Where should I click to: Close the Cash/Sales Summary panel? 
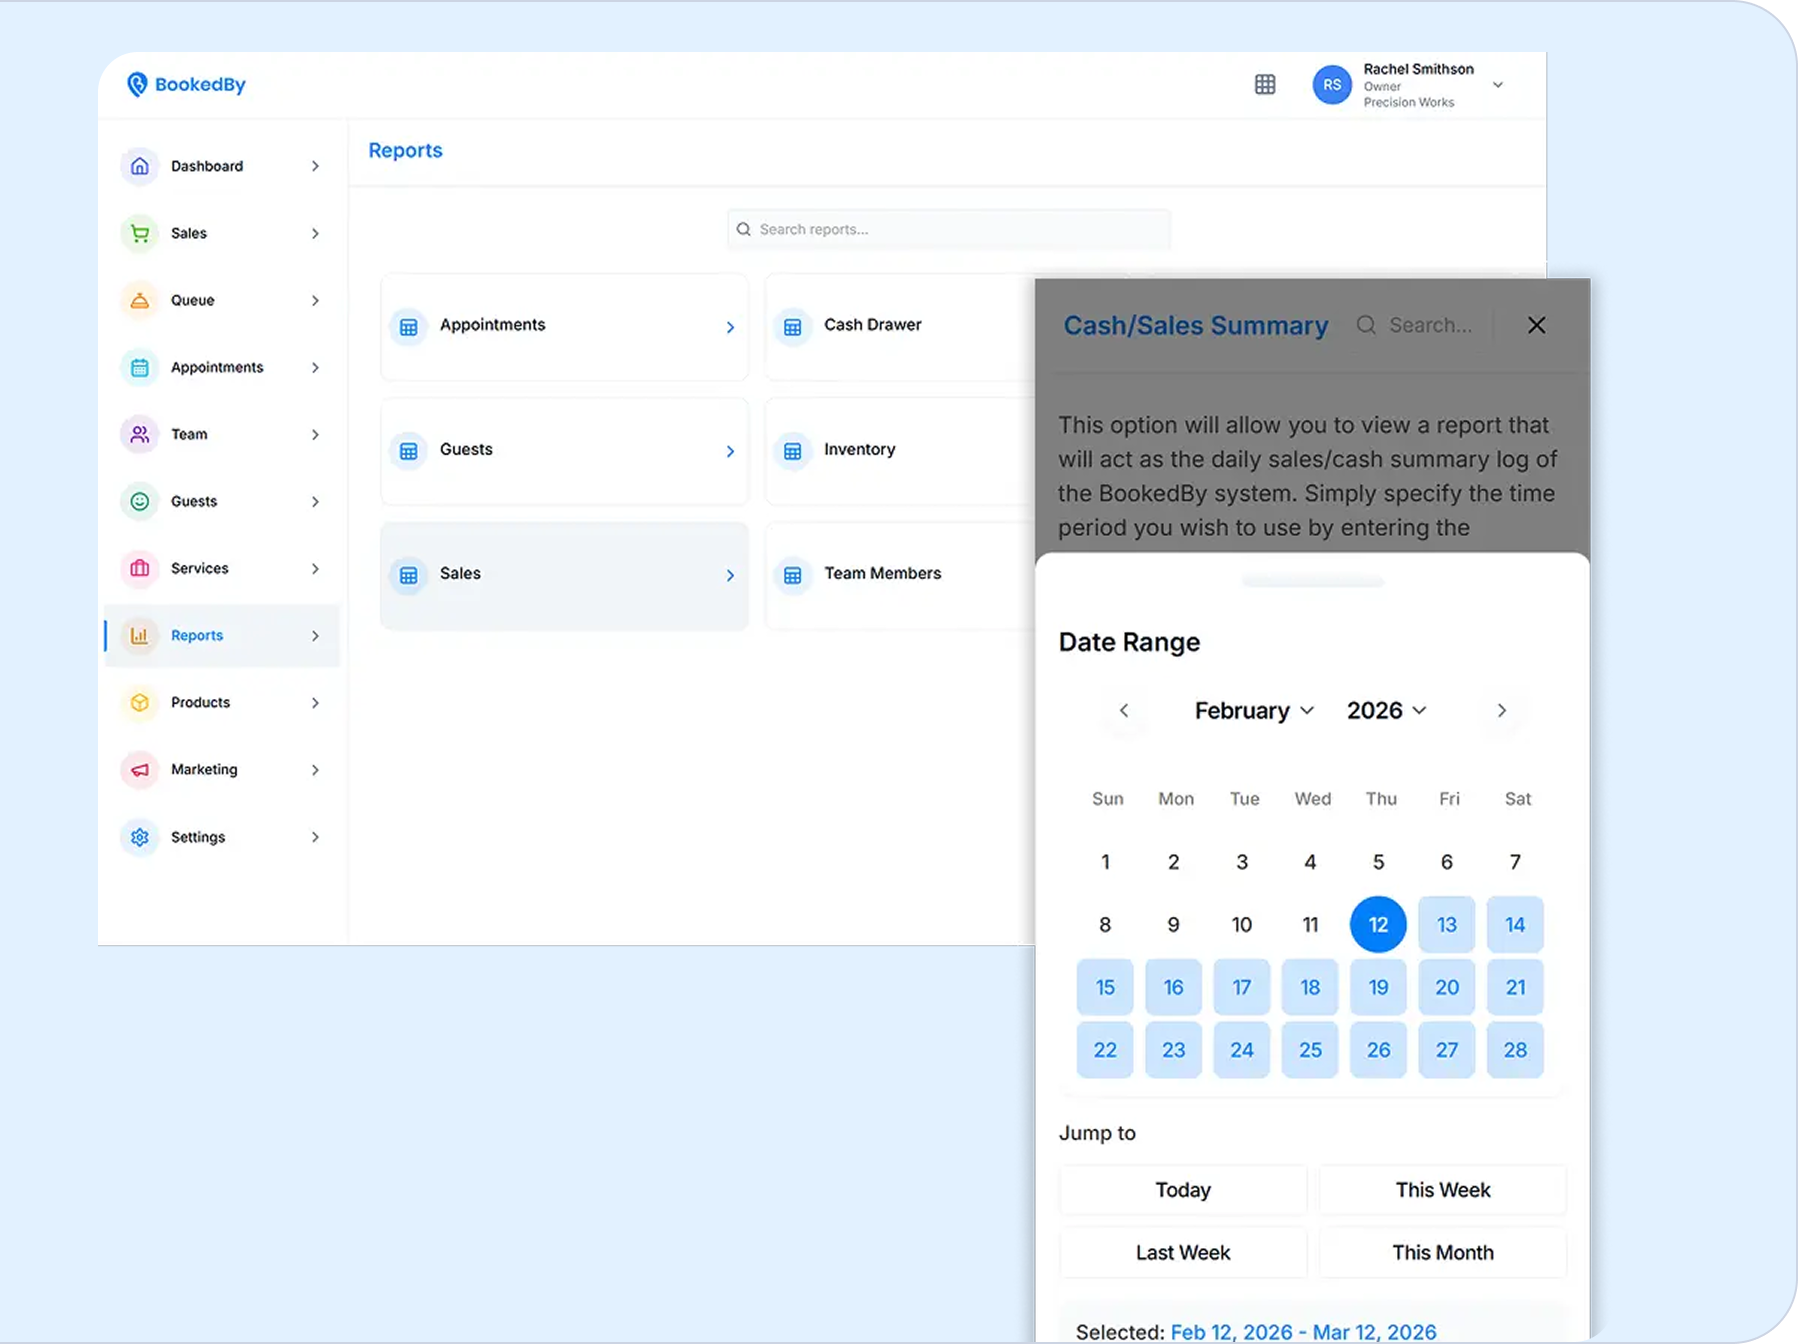1537,325
